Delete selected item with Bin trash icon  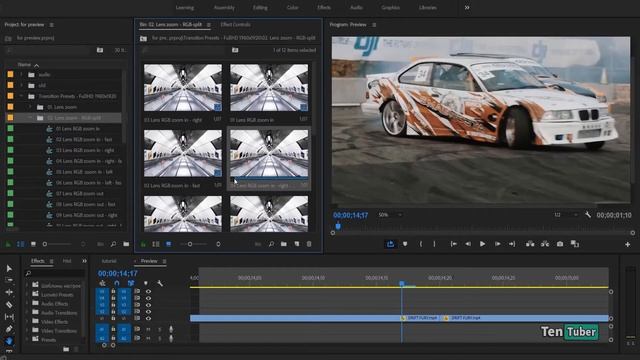click(309, 244)
